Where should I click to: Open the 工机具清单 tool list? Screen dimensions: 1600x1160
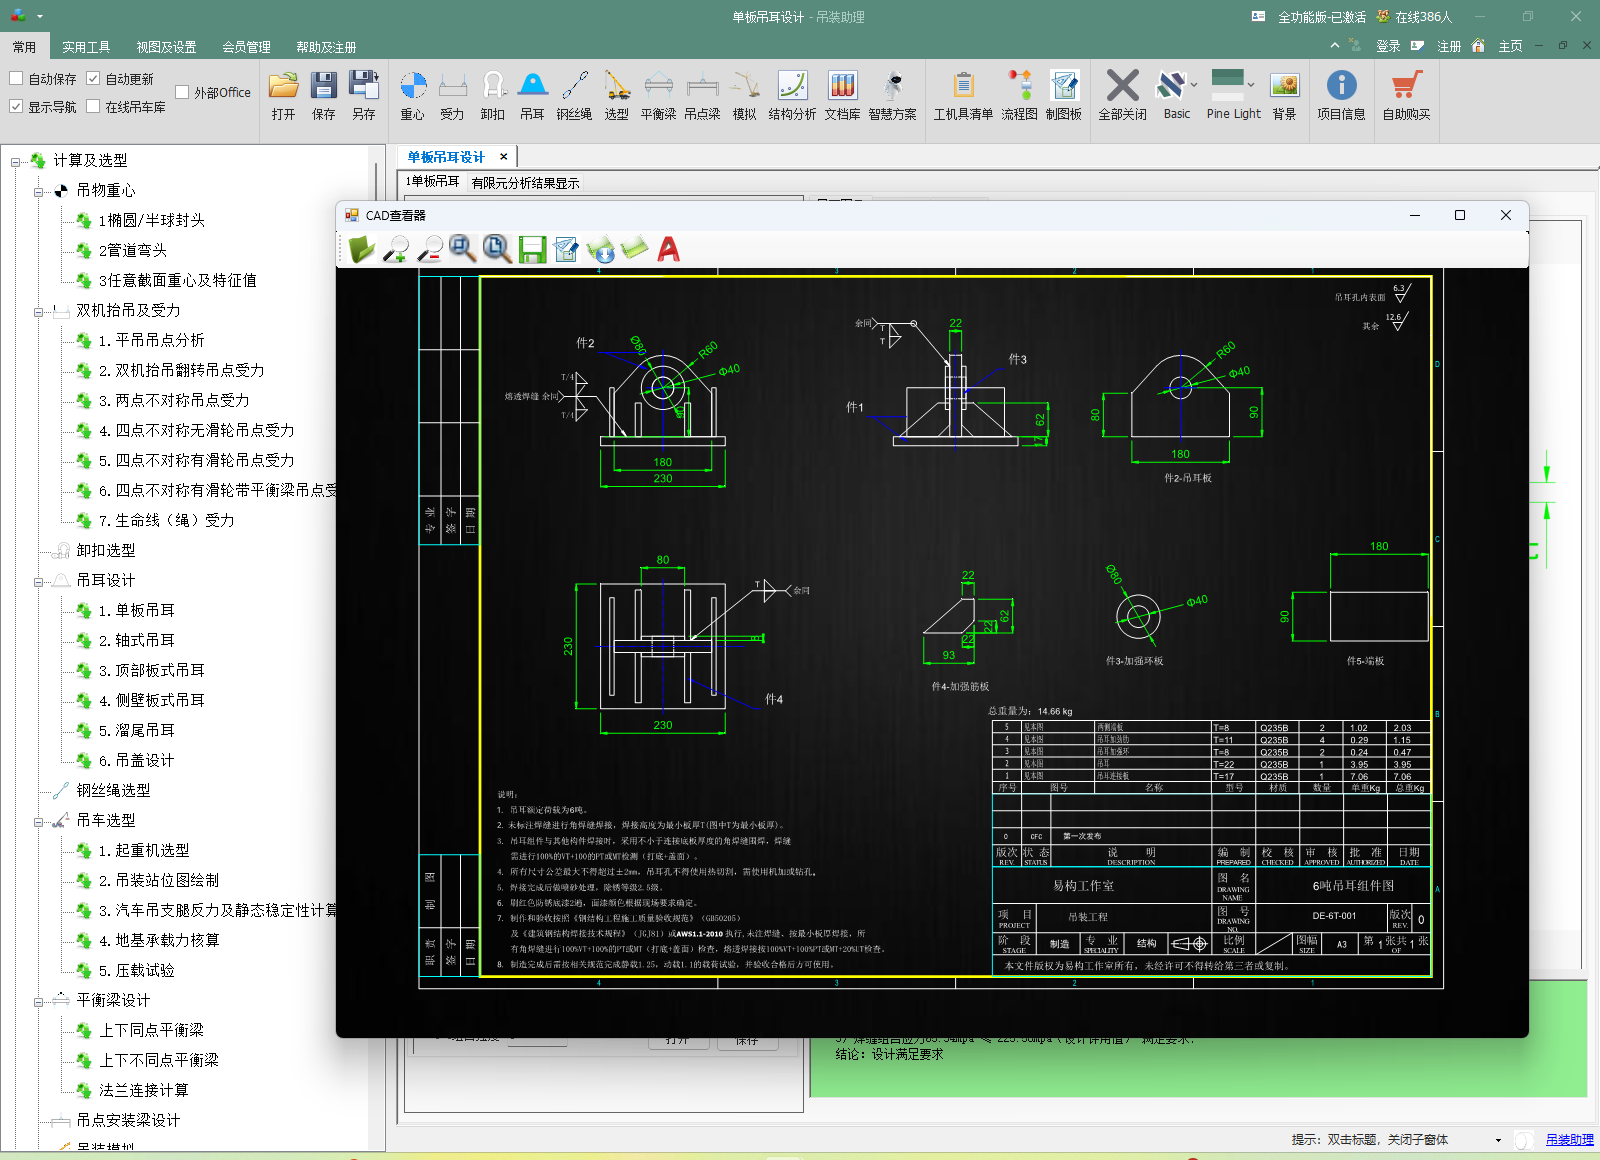(963, 96)
